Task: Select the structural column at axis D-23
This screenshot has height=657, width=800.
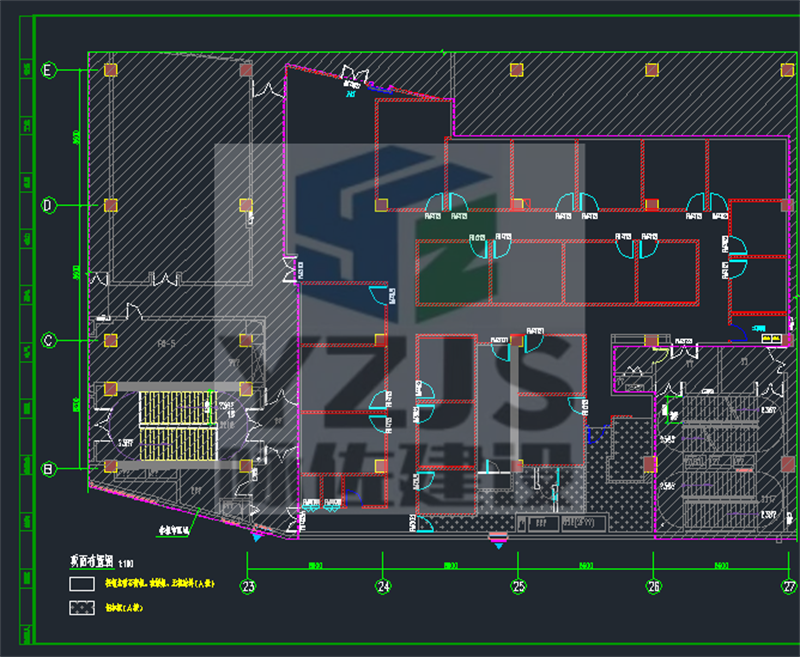Action: (111, 205)
